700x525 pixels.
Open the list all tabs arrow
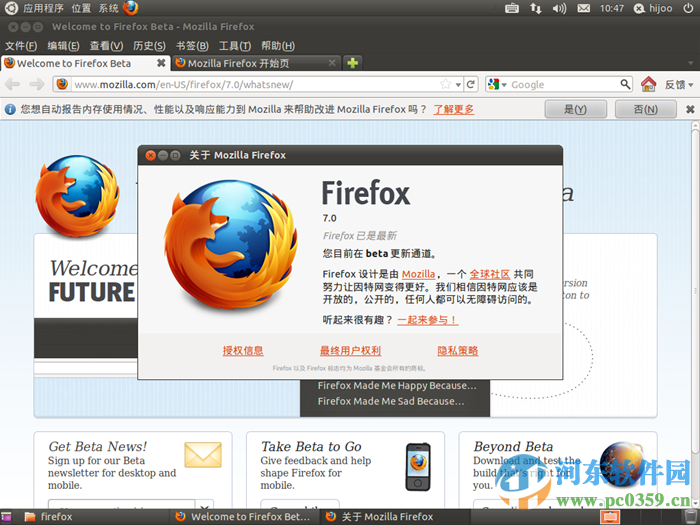pos(691,63)
